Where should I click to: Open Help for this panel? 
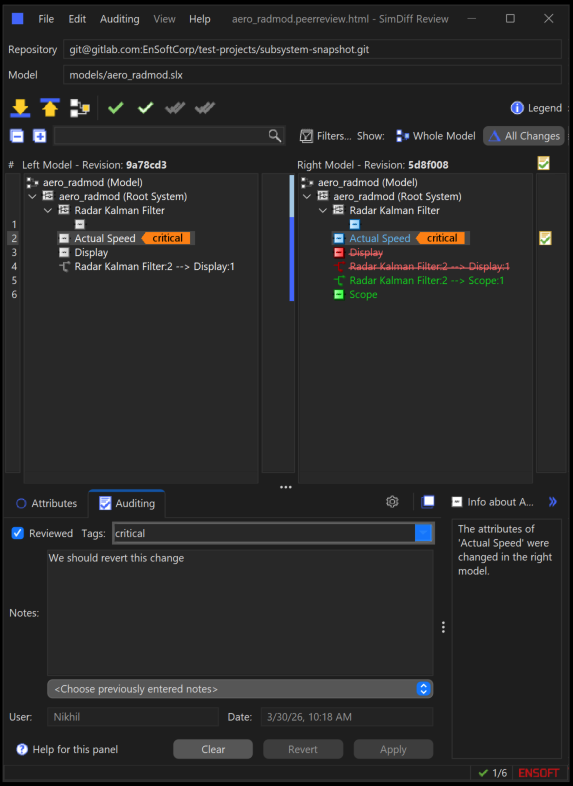click(68, 749)
